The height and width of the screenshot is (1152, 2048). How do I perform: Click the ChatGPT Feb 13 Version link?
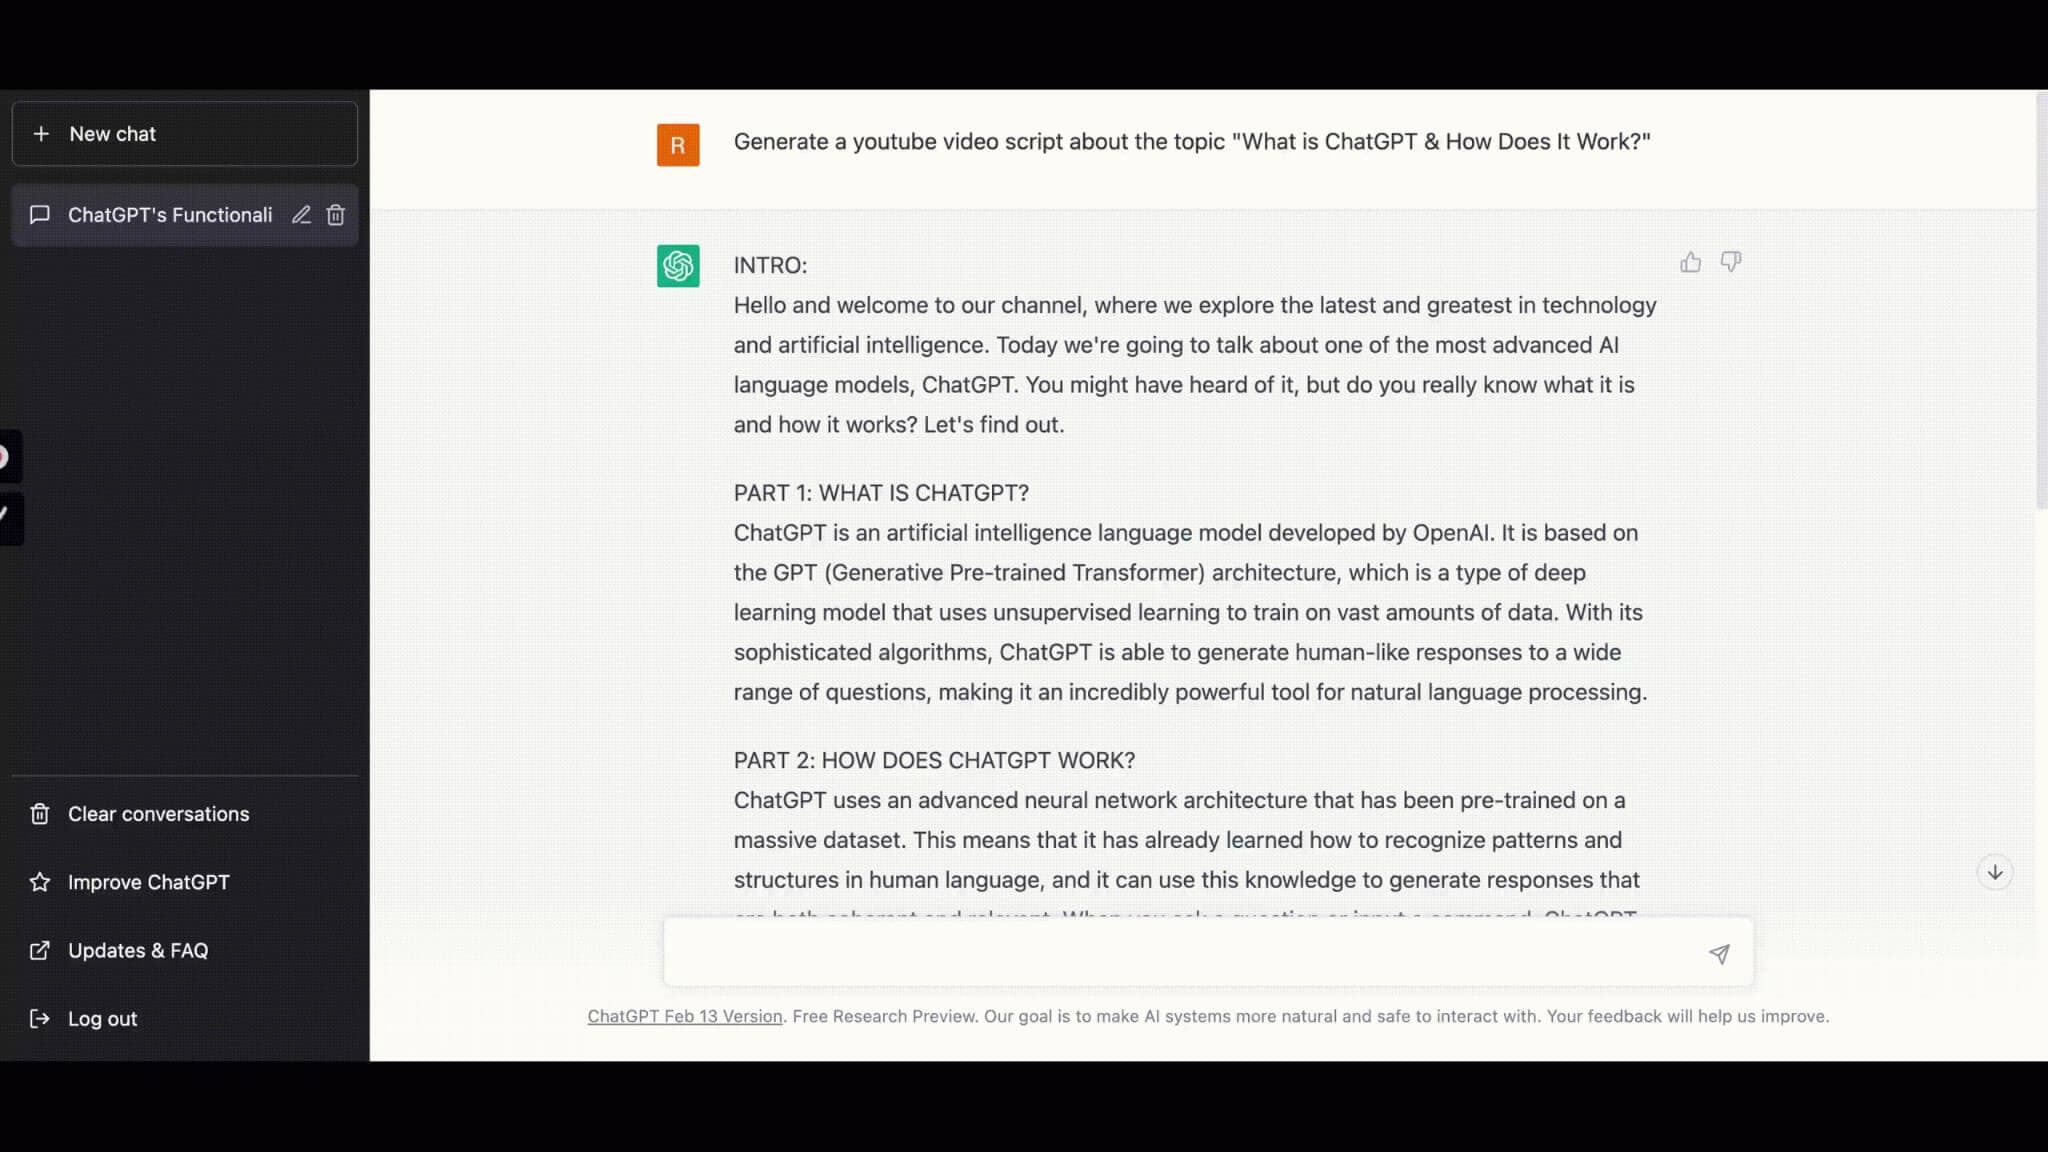tap(685, 1016)
